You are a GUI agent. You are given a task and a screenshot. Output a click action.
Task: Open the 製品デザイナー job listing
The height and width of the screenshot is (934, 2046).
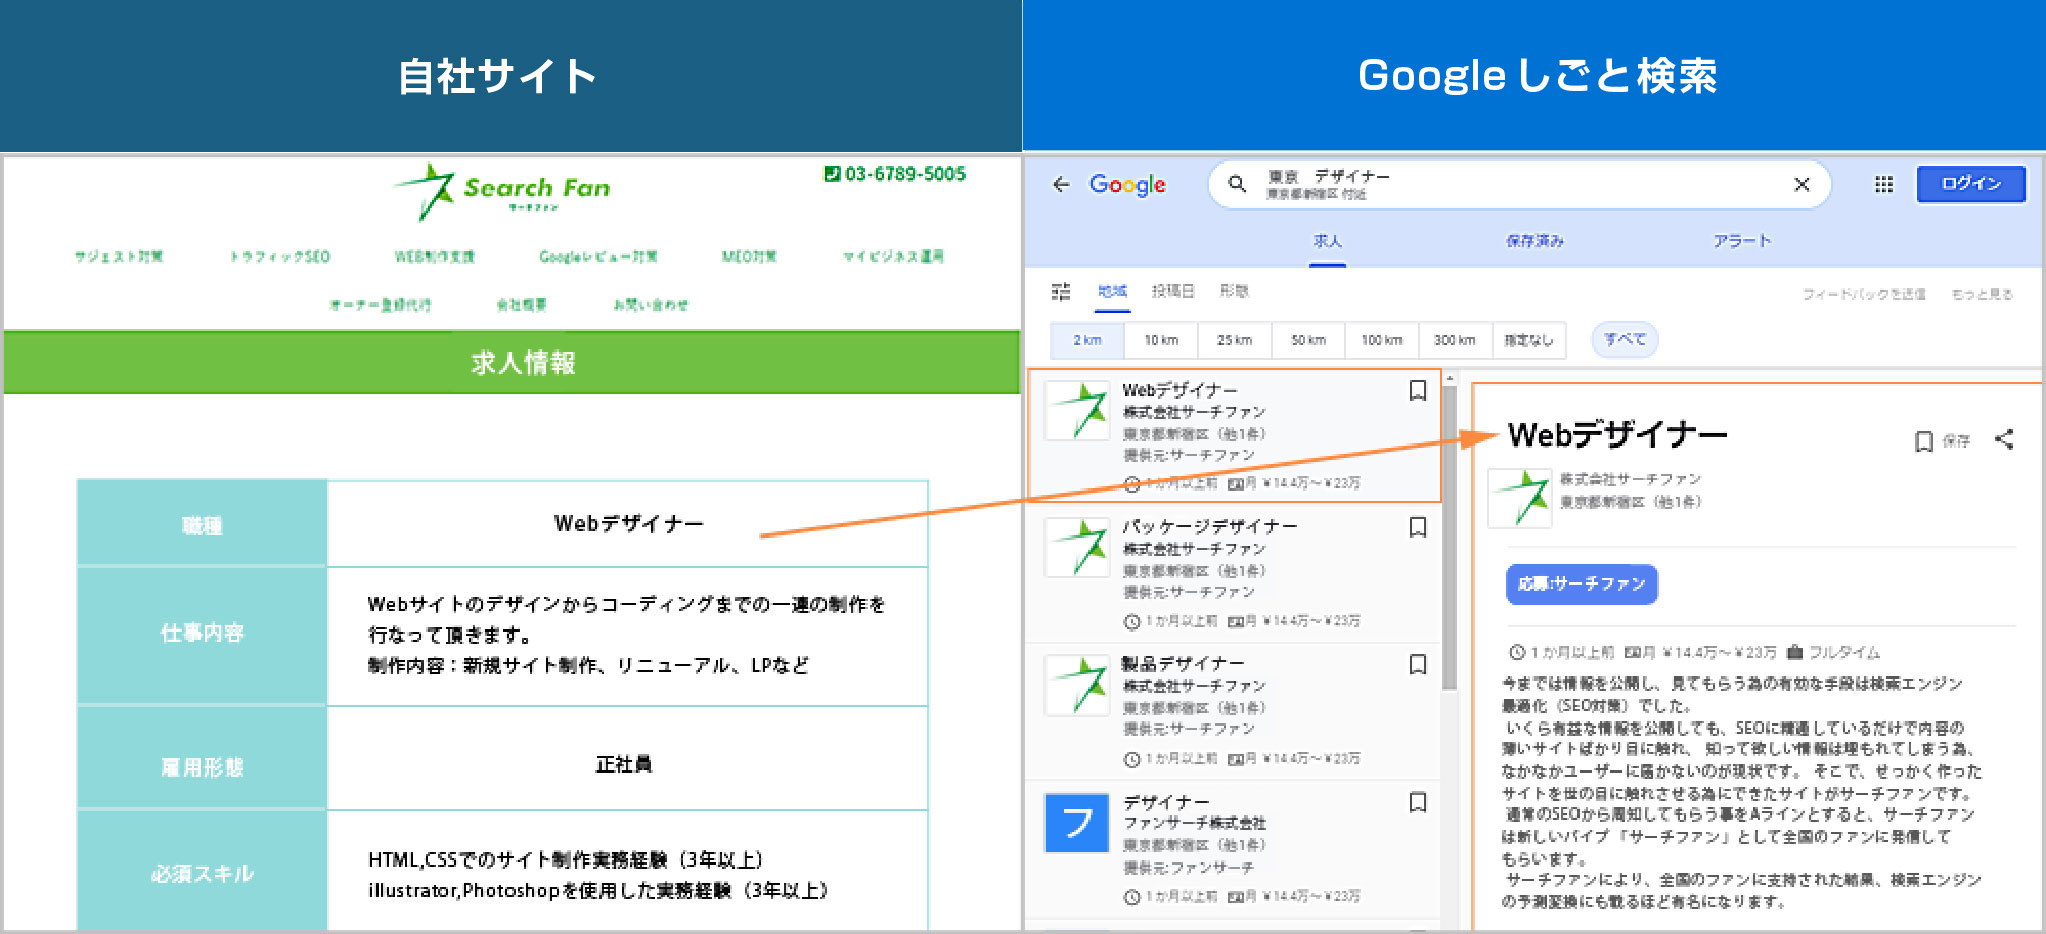1183,664
